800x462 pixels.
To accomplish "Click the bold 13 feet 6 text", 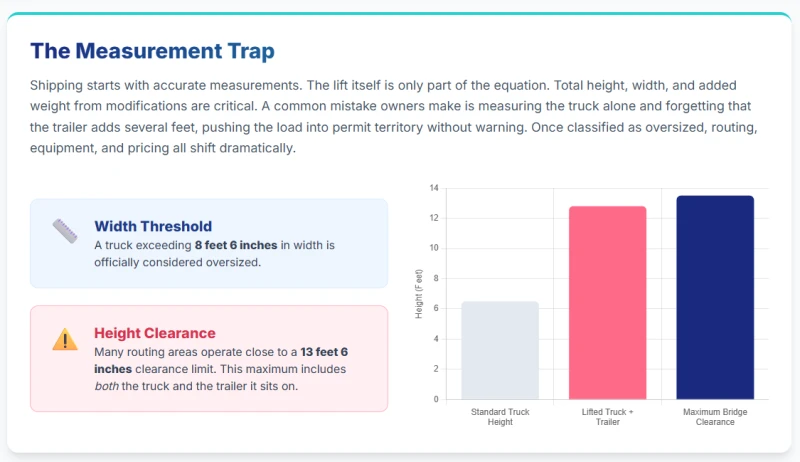I will tap(323, 352).
